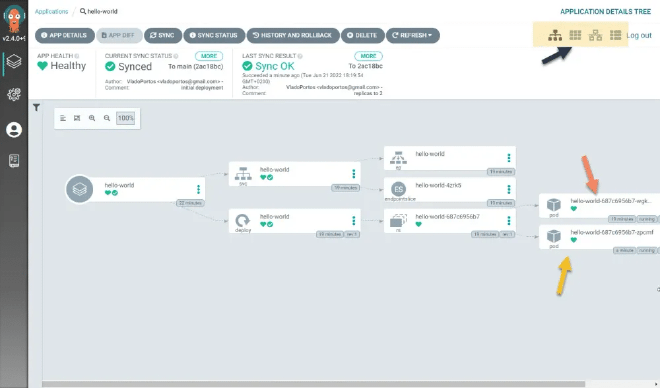Click the zoom out magnifier icon
Screen dimensions: 660x388
coord(107,118)
